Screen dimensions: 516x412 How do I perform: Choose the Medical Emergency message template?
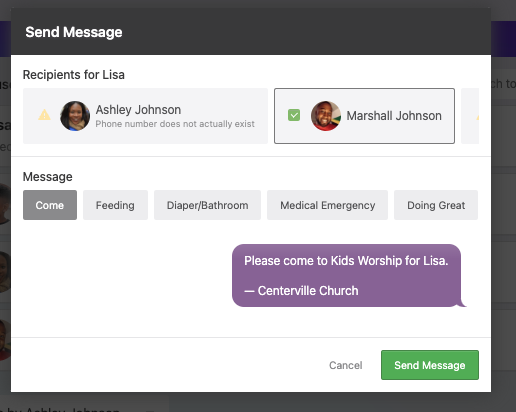(x=327, y=205)
